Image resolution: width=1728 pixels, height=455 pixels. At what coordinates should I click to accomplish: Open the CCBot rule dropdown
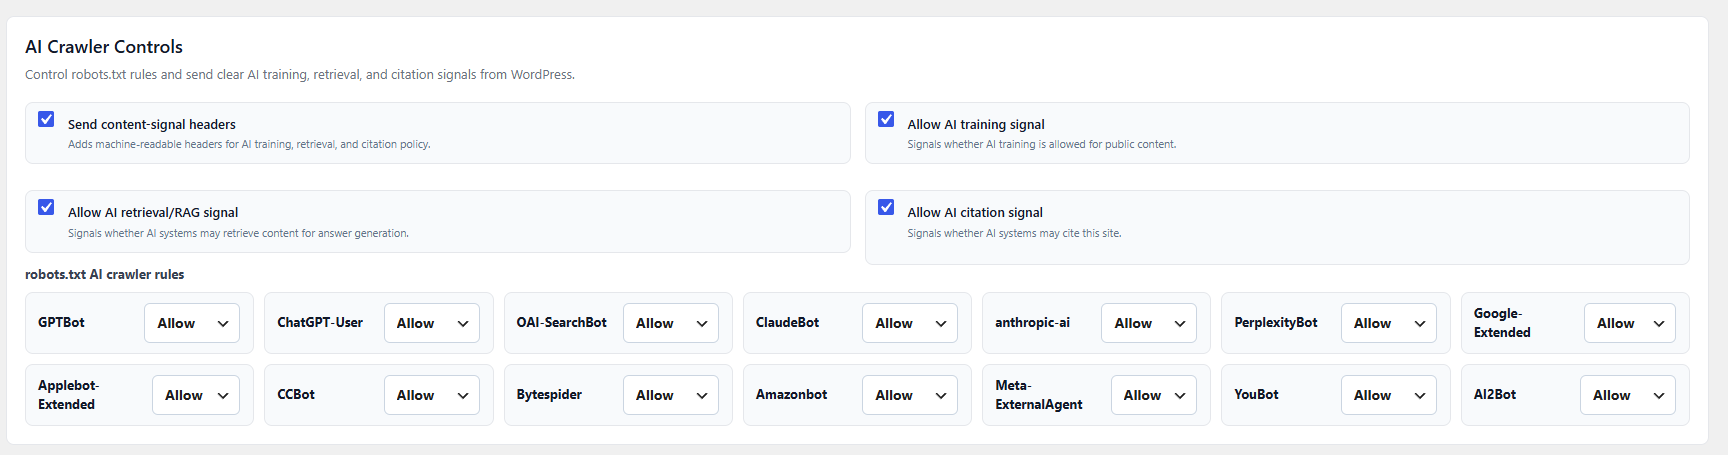431,395
